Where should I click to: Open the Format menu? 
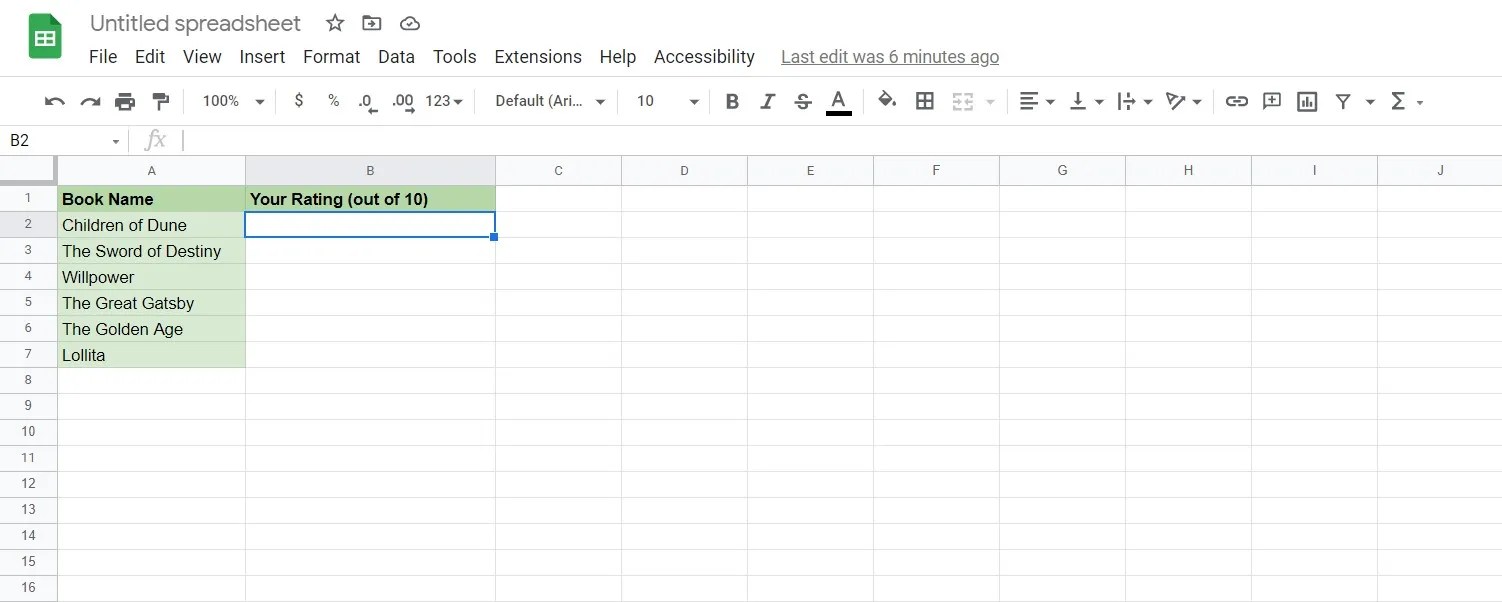[331, 57]
